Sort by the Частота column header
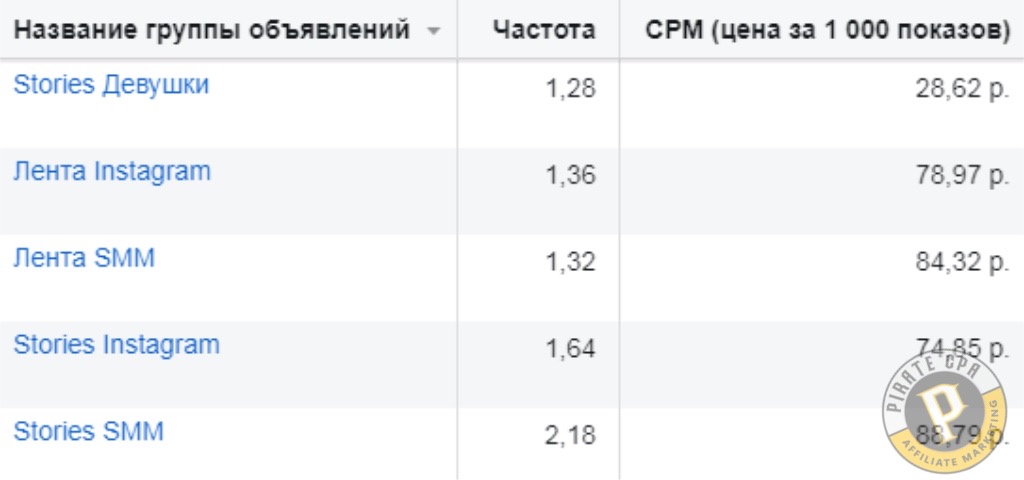 (x=544, y=30)
